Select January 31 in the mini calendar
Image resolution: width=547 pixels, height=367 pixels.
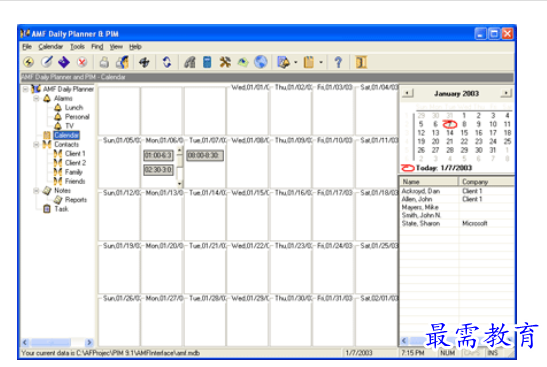pyautogui.click(x=493, y=150)
